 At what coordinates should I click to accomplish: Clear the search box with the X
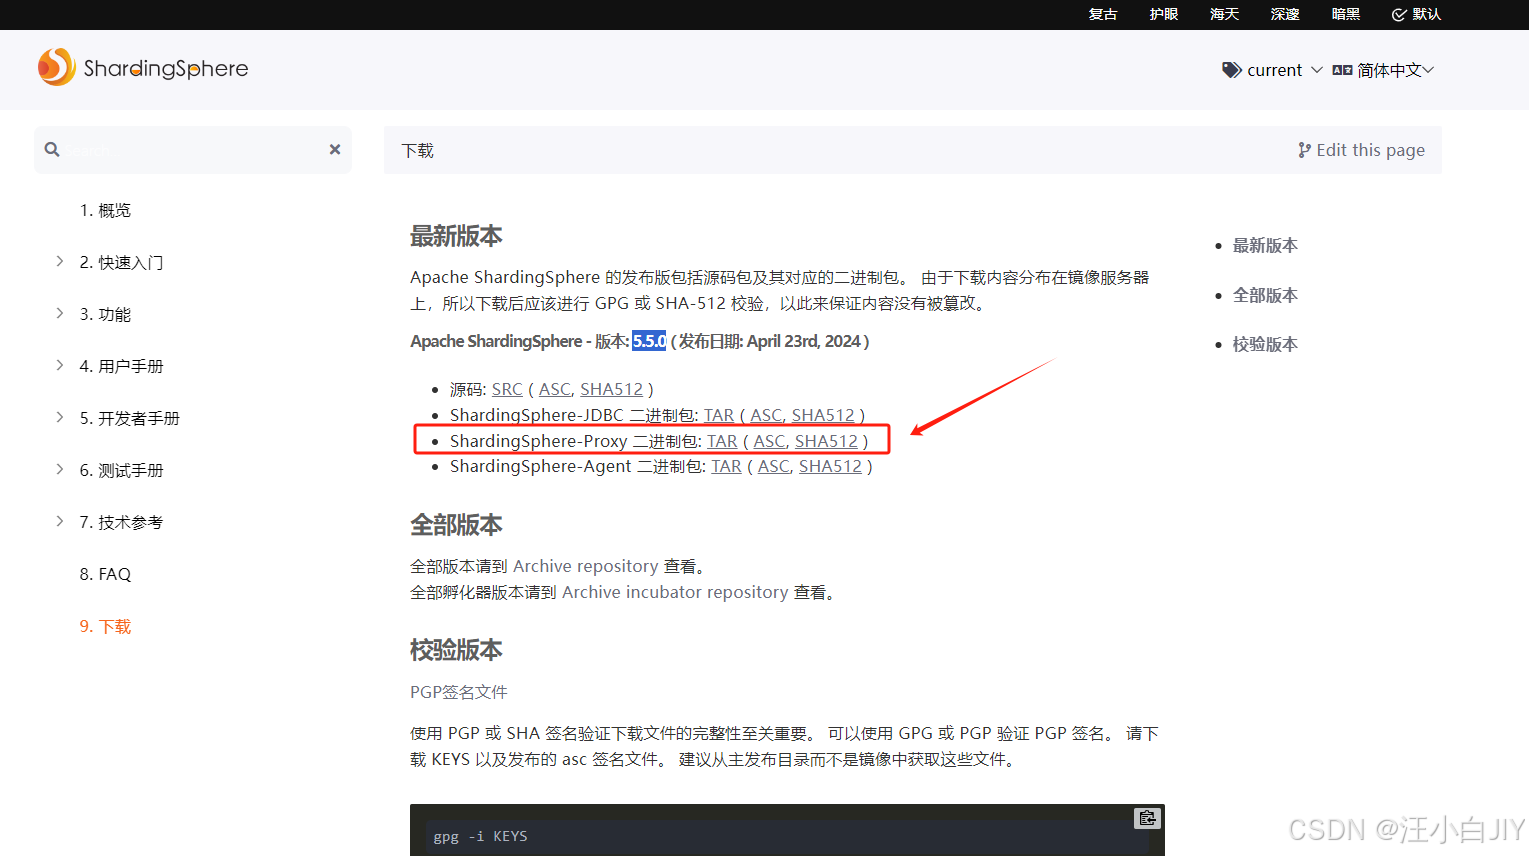335,149
